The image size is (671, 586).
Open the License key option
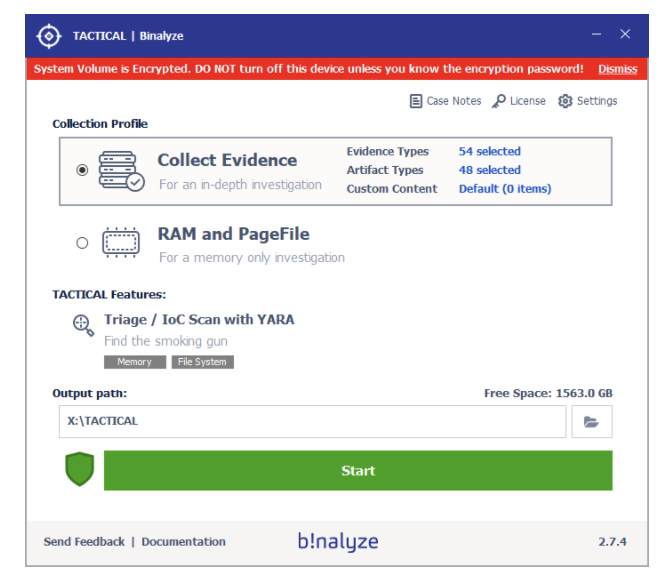(x=518, y=101)
